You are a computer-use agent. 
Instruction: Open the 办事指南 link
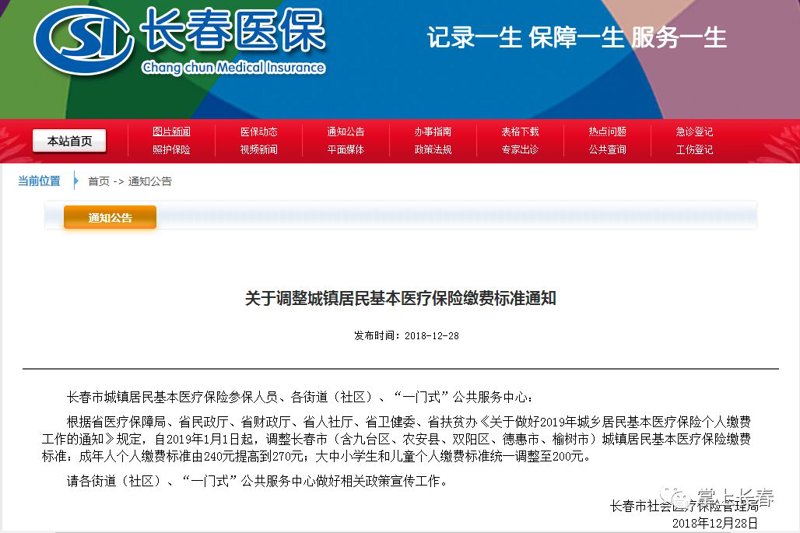pos(433,132)
